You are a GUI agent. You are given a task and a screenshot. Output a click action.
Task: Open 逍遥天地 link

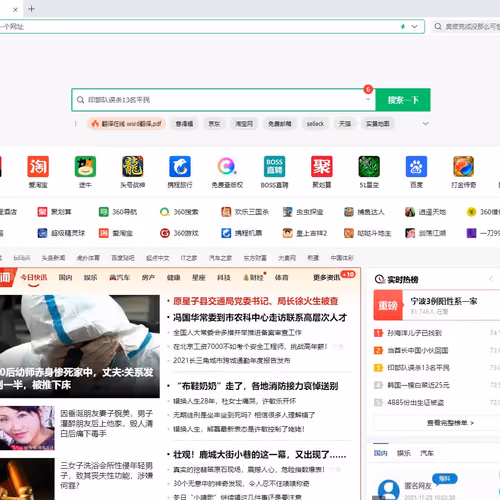(x=425, y=212)
